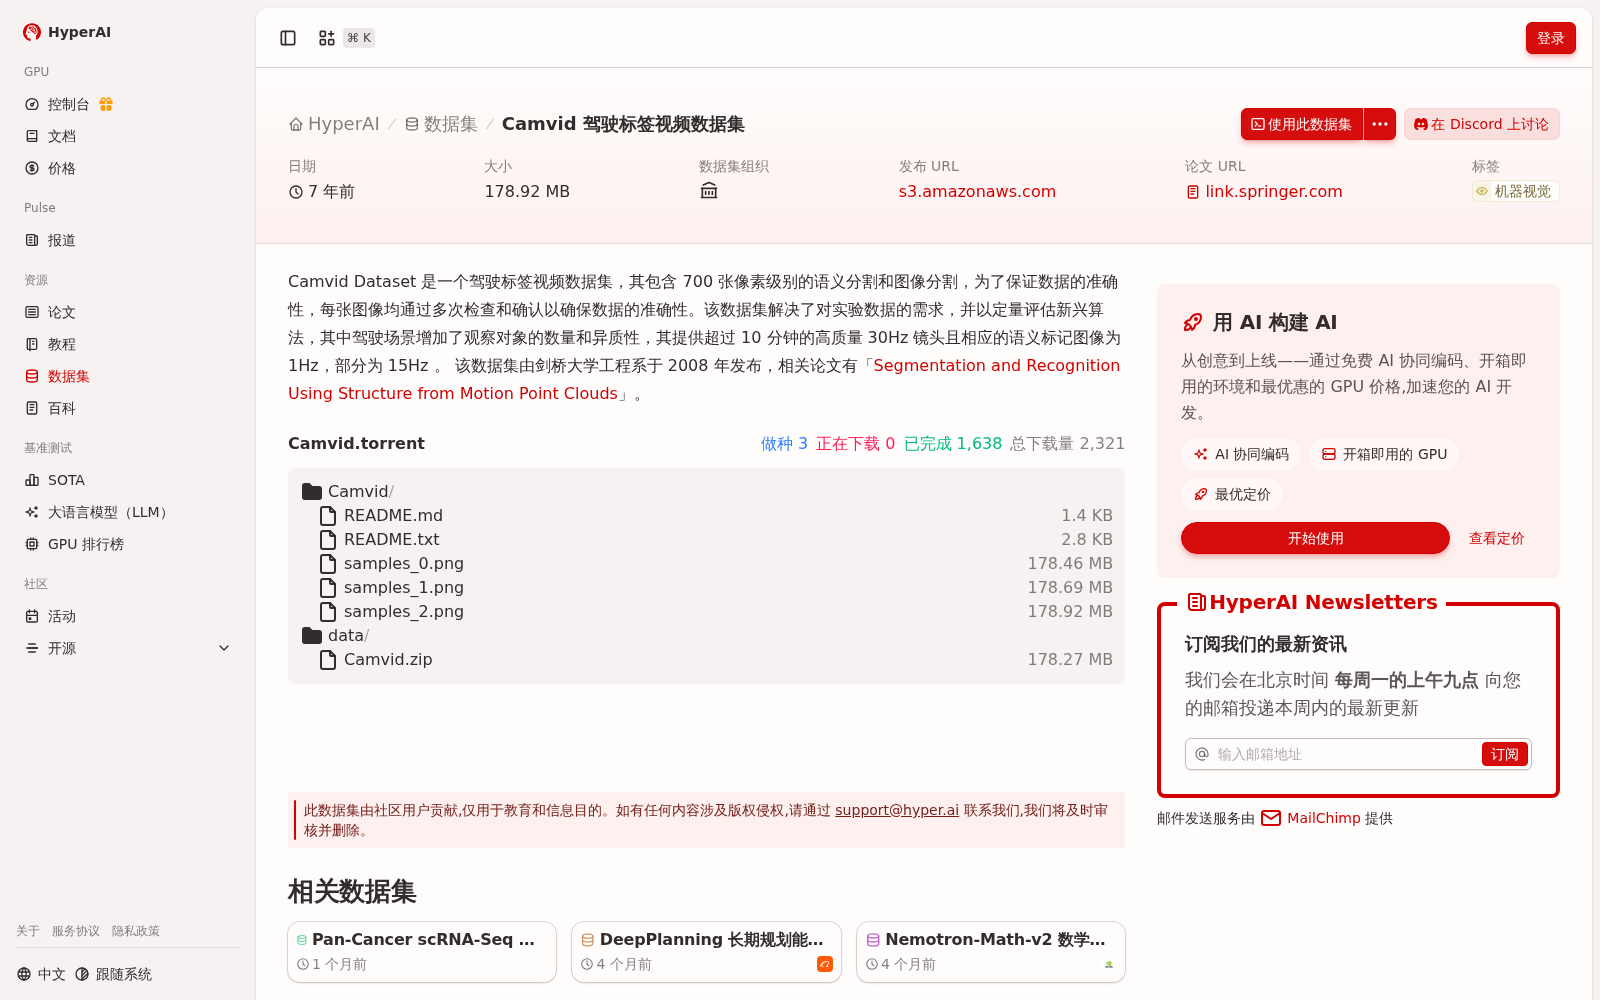Click 关于 footer link
1600x1000 pixels.
28,931
